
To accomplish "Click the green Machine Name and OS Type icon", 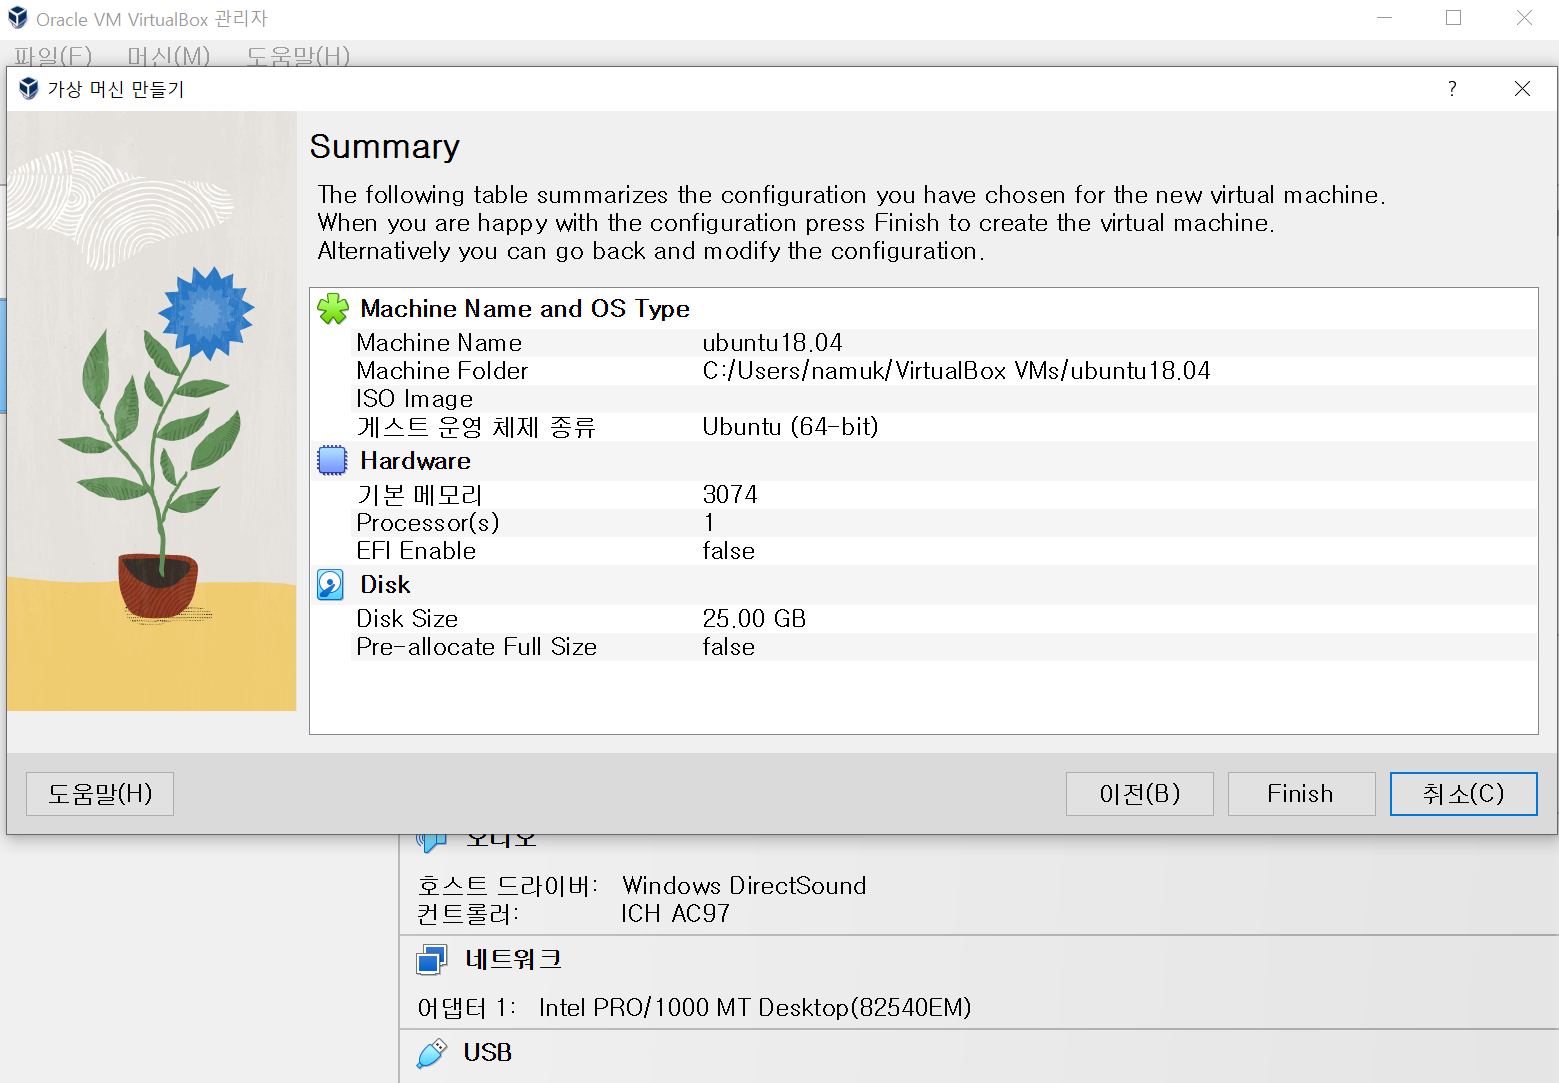I will point(333,309).
